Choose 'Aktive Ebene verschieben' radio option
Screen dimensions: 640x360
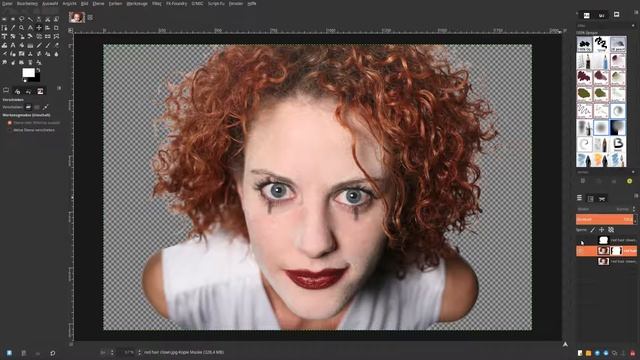coord(10,130)
